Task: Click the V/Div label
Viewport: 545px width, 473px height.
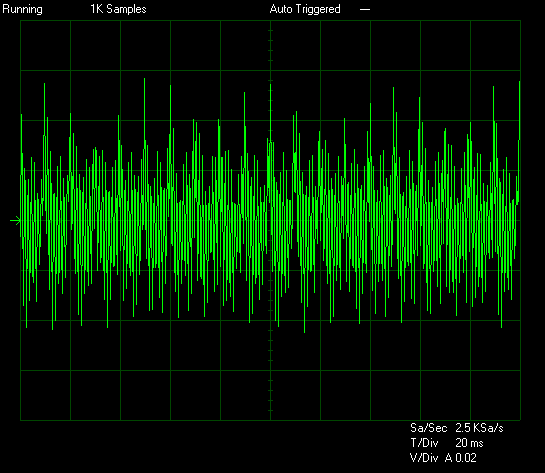Action: tap(424, 458)
